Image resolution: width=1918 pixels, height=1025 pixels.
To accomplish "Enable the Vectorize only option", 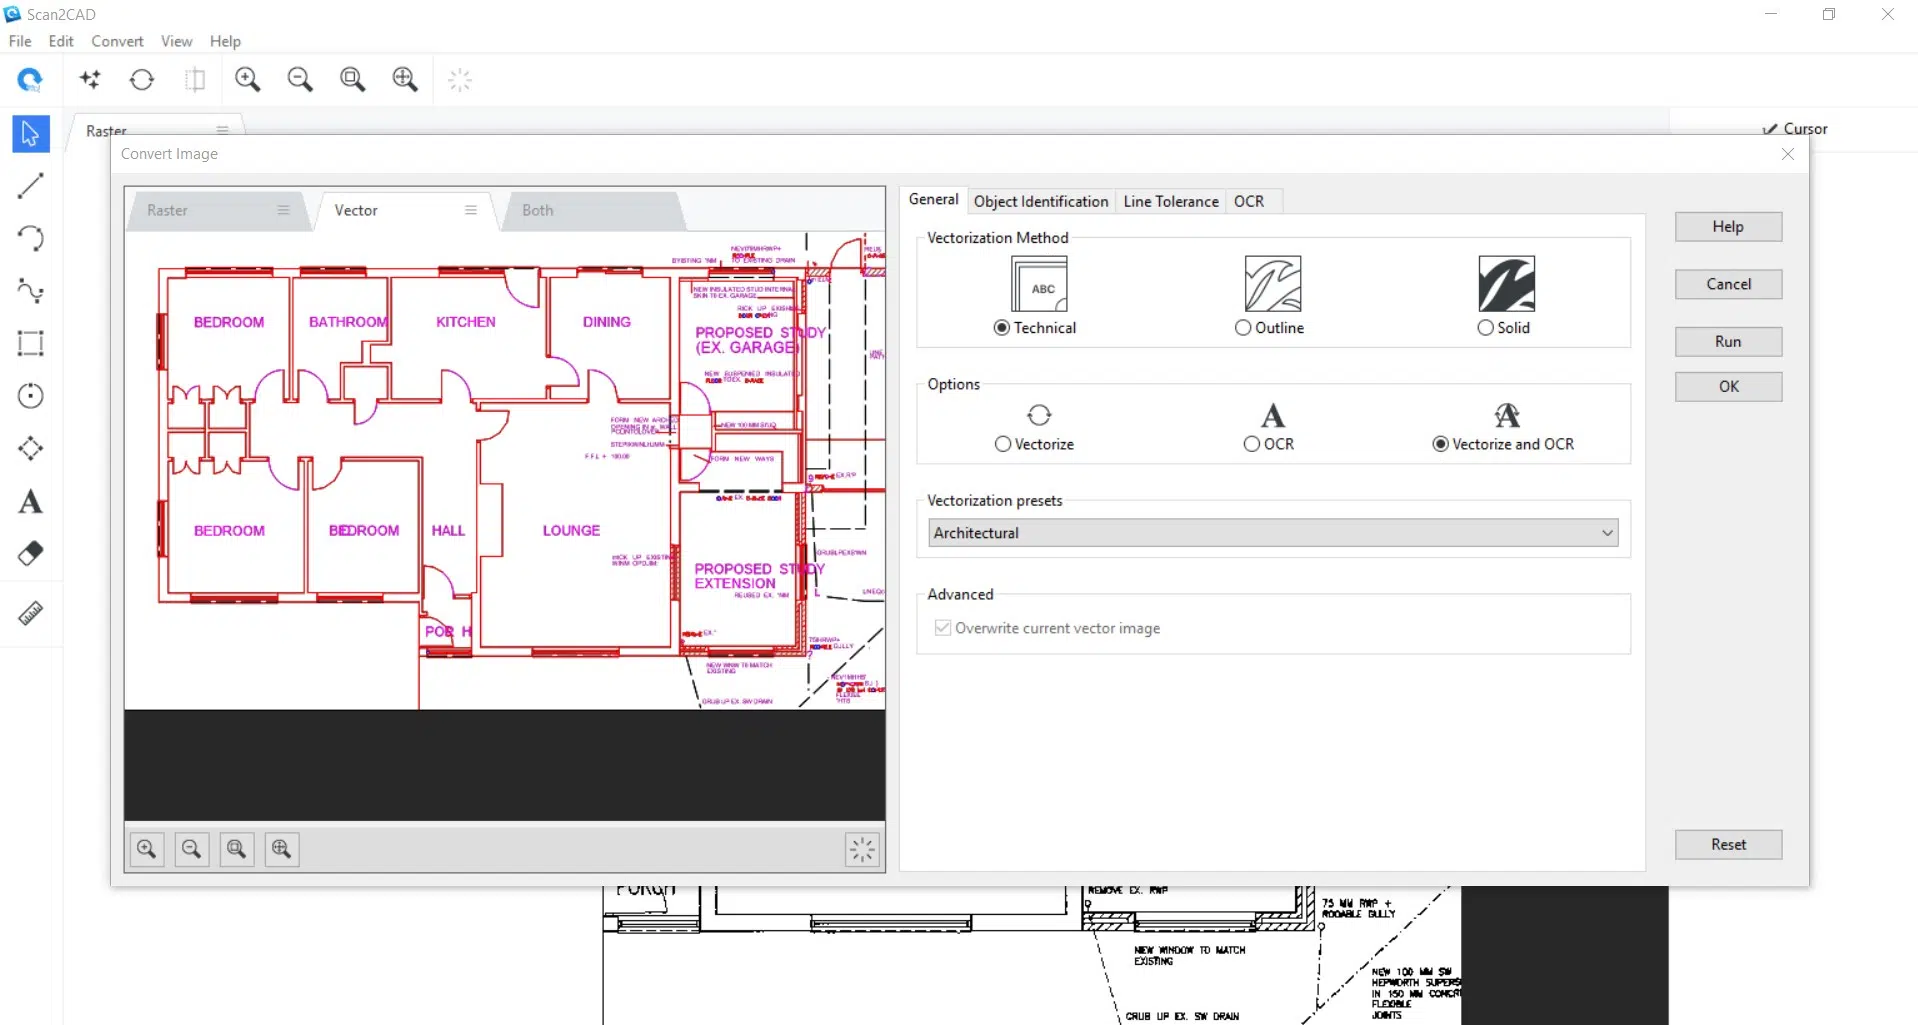I will click(1003, 443).
